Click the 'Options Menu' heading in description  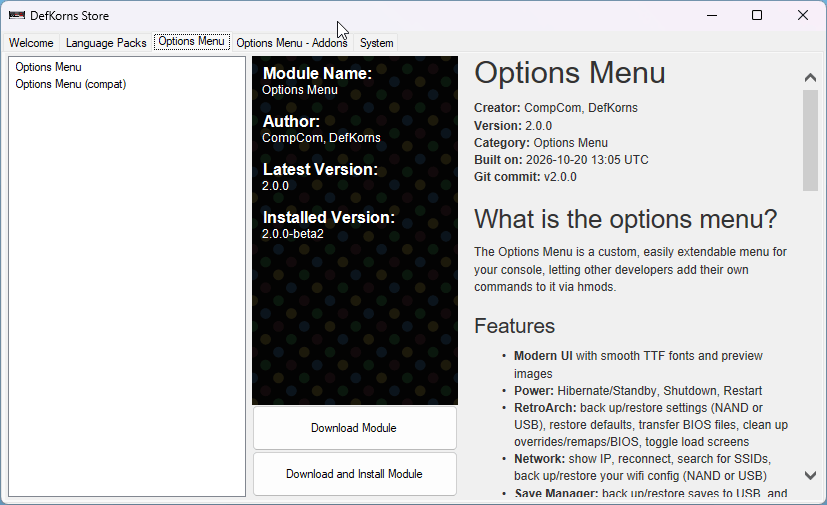tap(570, 73)
